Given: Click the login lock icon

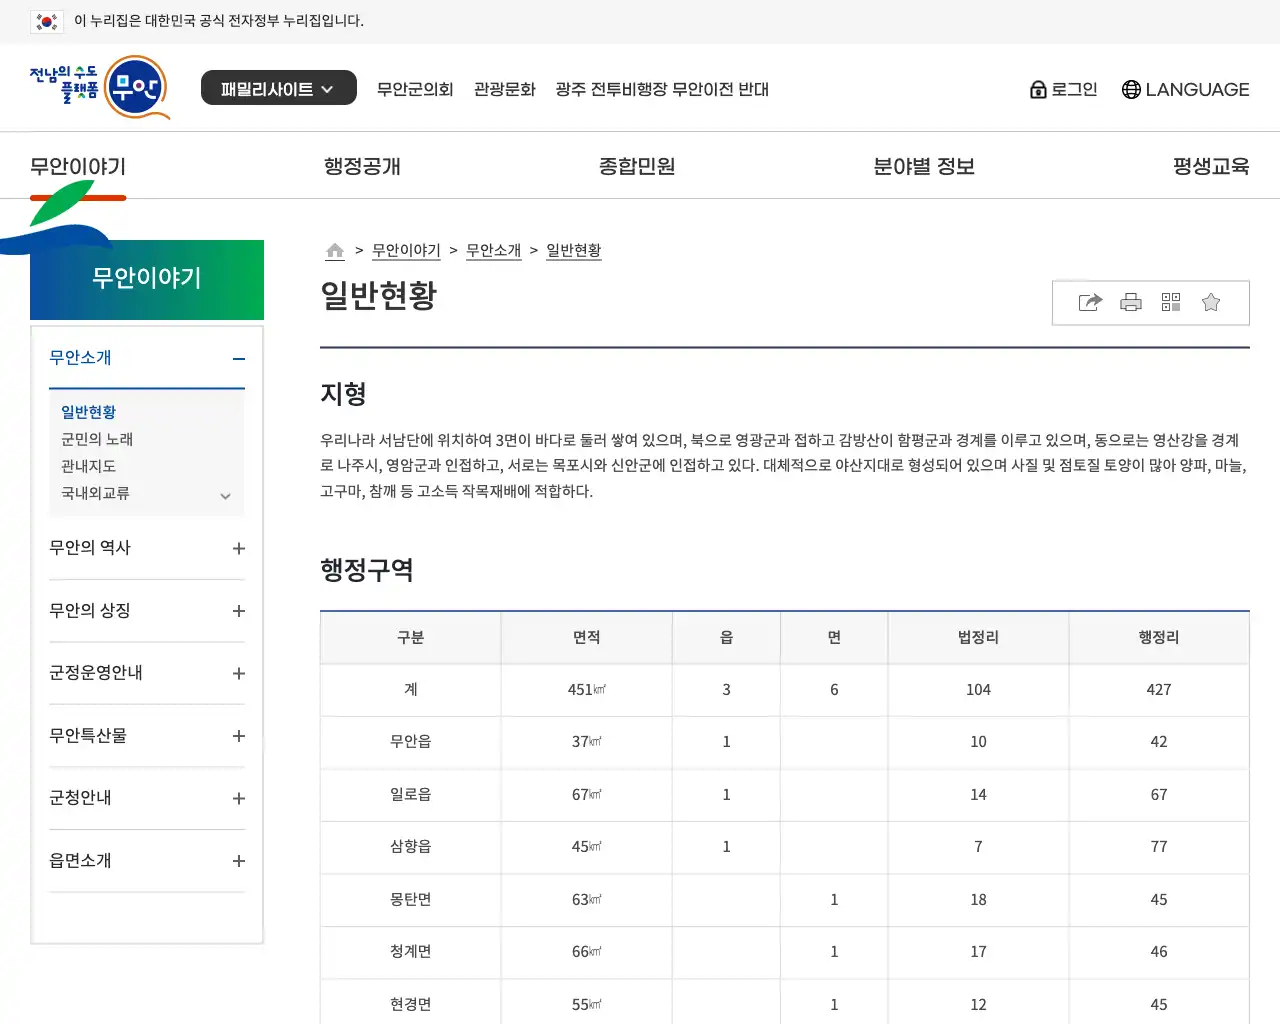Looking at the screenshot, I should tap(1038, 90).
